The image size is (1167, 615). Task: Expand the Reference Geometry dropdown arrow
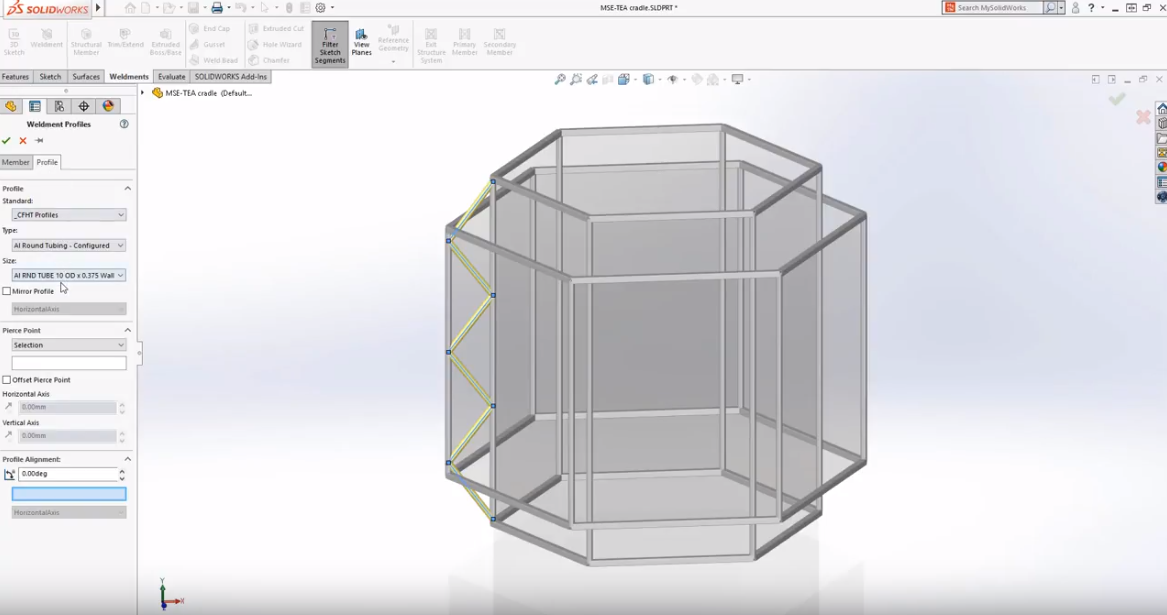click(393, 62)
